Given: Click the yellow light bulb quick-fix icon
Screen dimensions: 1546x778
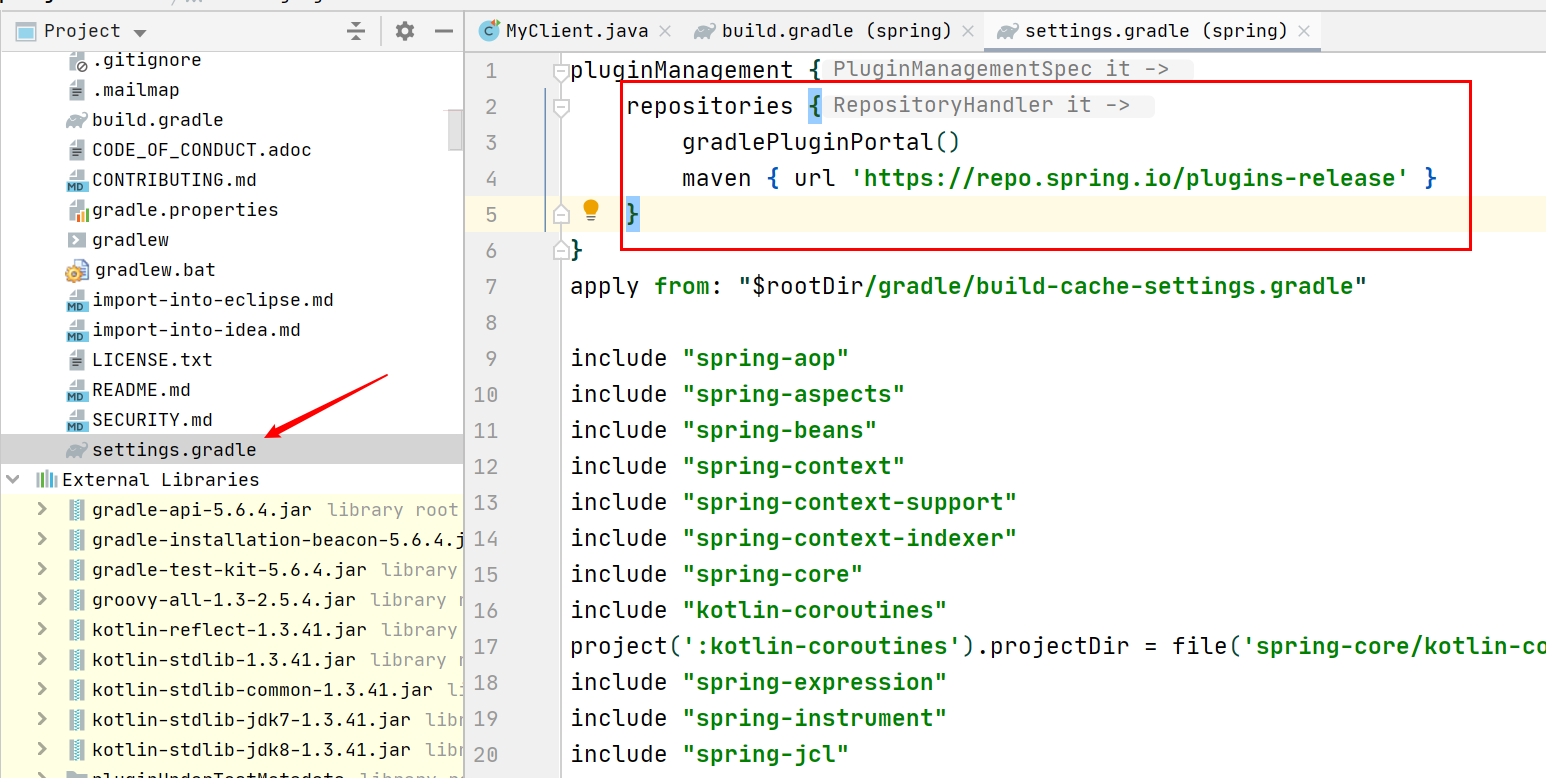Looking at the screenshot, I should pyautogui.click(x=591, y=210).
